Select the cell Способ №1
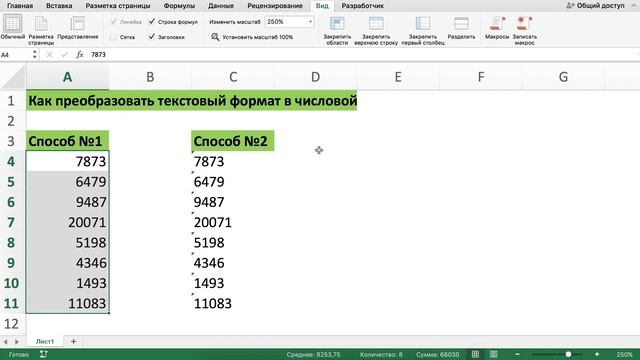Image resolution: width=640 pixels, height=360 pixels. click(67, 141)
